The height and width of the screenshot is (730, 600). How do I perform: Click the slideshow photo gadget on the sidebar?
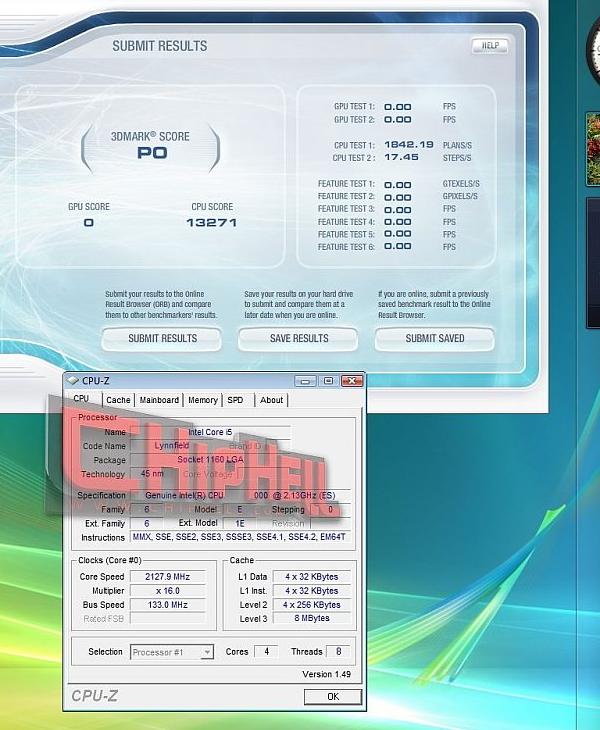coord(593,149)
